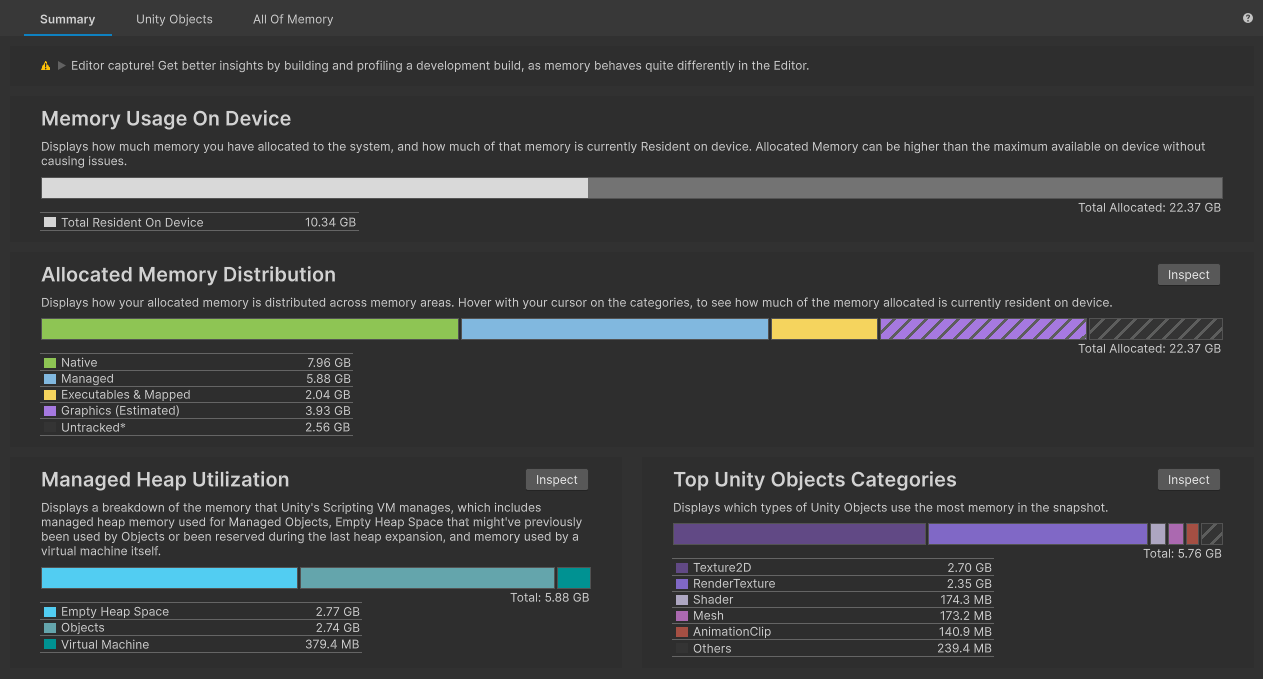Click the green Native memory bar segment
Viewport: 1263px width, 679px height.
tap(249, 329)
